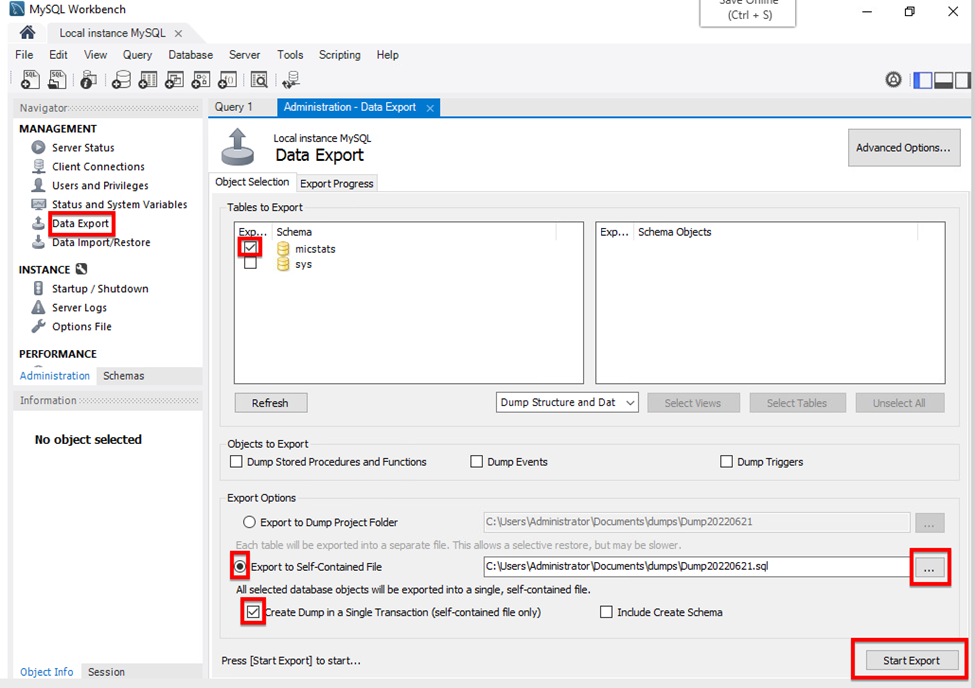The width and height of the screenshot is (975, 688).
Task: Uncheck the micstats schema export checkbox
Action: [250, 248]
